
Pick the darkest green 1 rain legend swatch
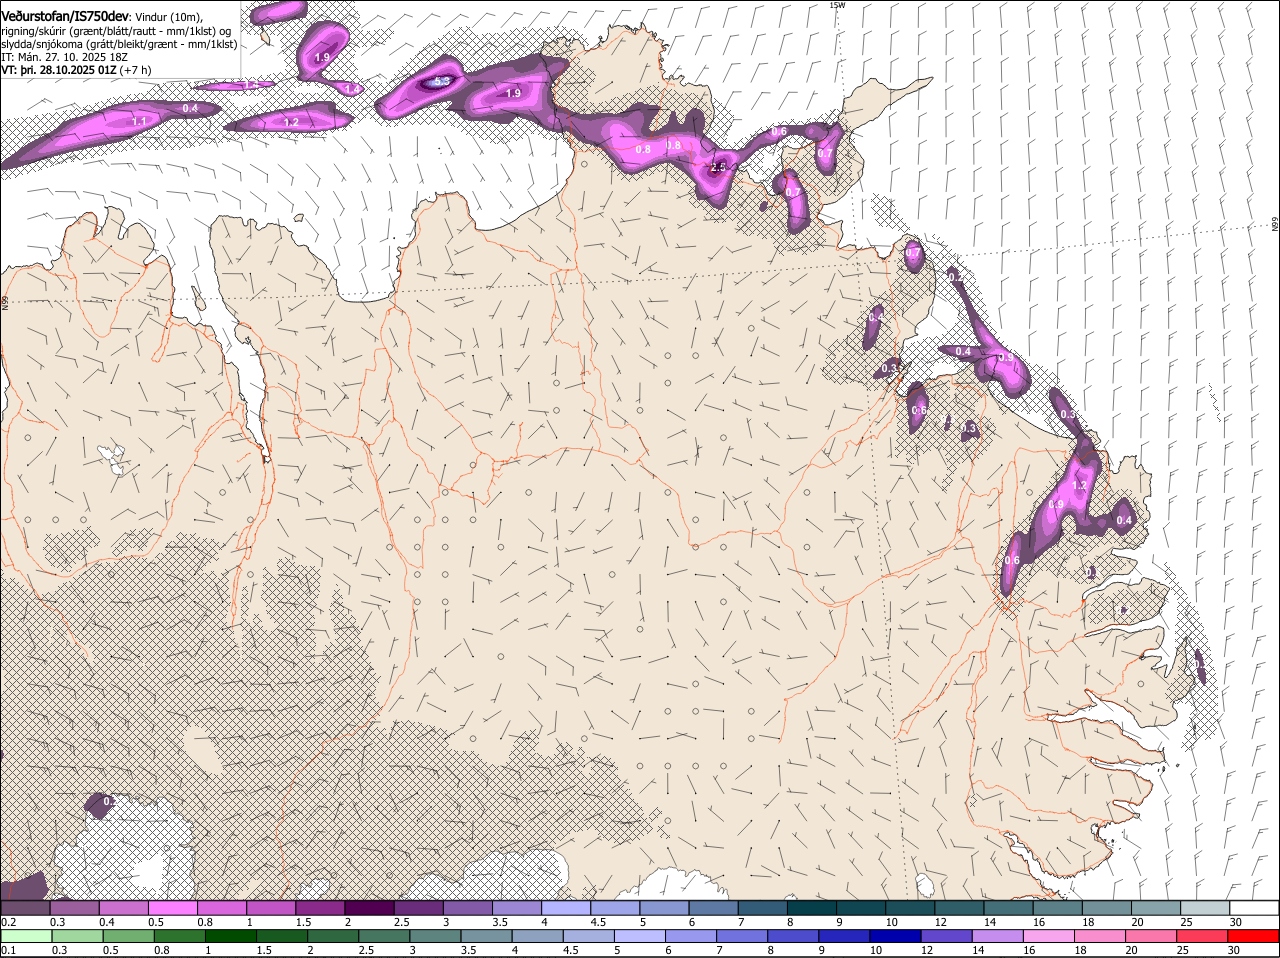229,936
